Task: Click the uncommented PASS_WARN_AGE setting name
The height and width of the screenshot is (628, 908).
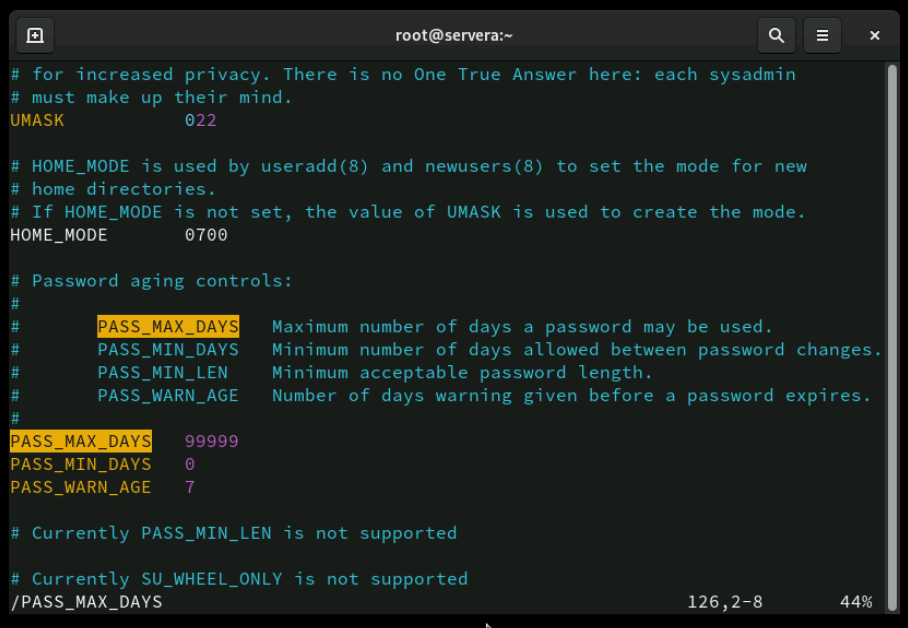Action: coord(81,487)
